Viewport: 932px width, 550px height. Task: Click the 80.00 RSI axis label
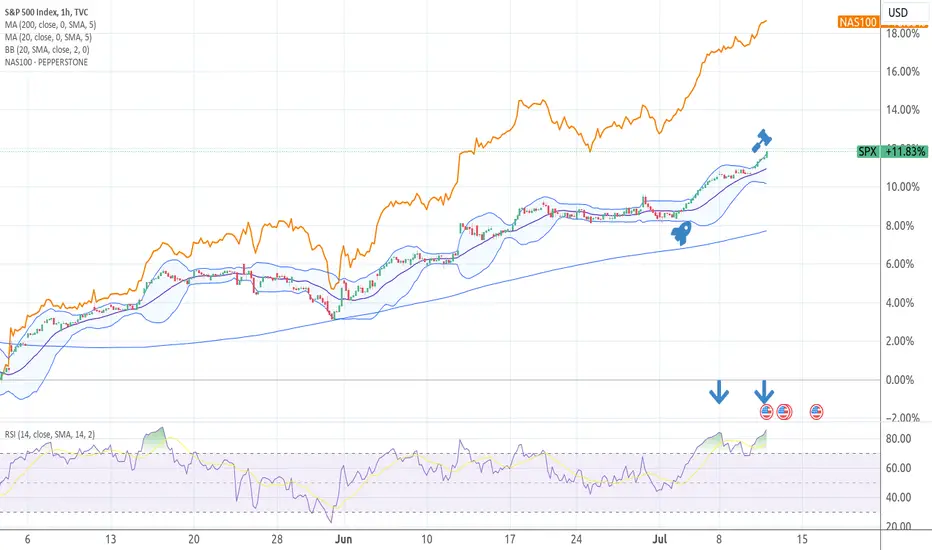click(x=898, y=438)
